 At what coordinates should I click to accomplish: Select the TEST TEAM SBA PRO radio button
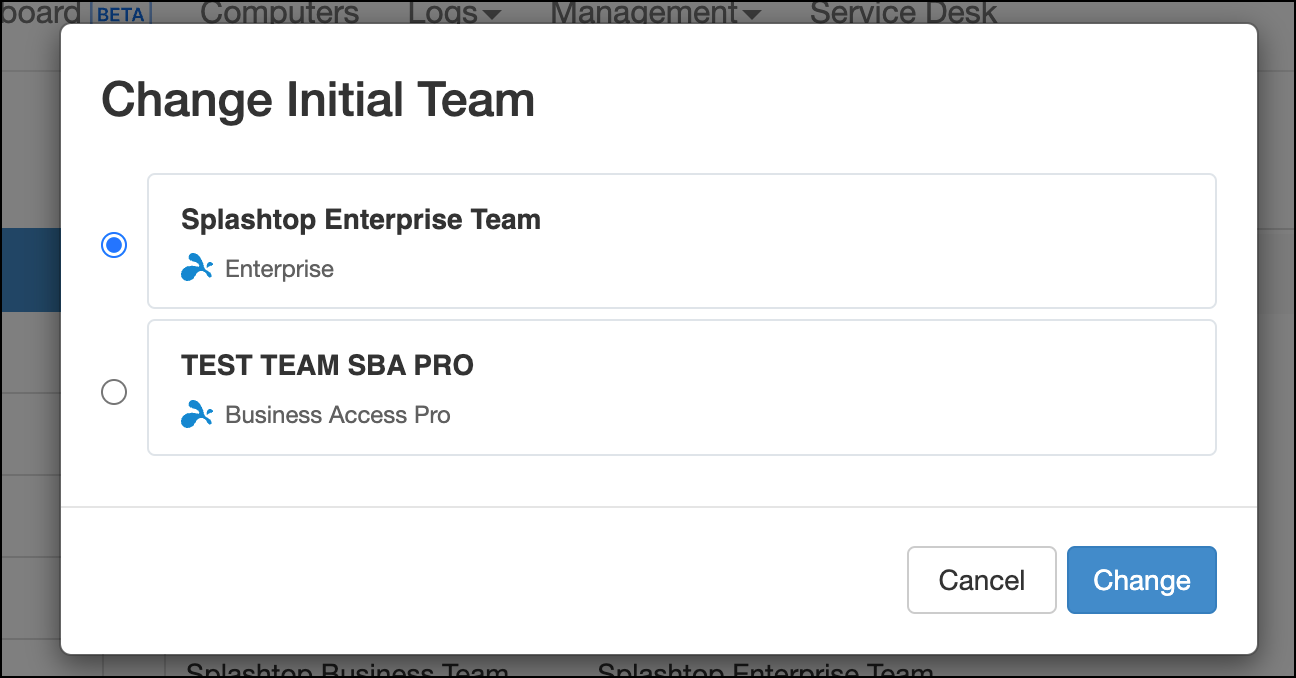click(x=114, y=392)
